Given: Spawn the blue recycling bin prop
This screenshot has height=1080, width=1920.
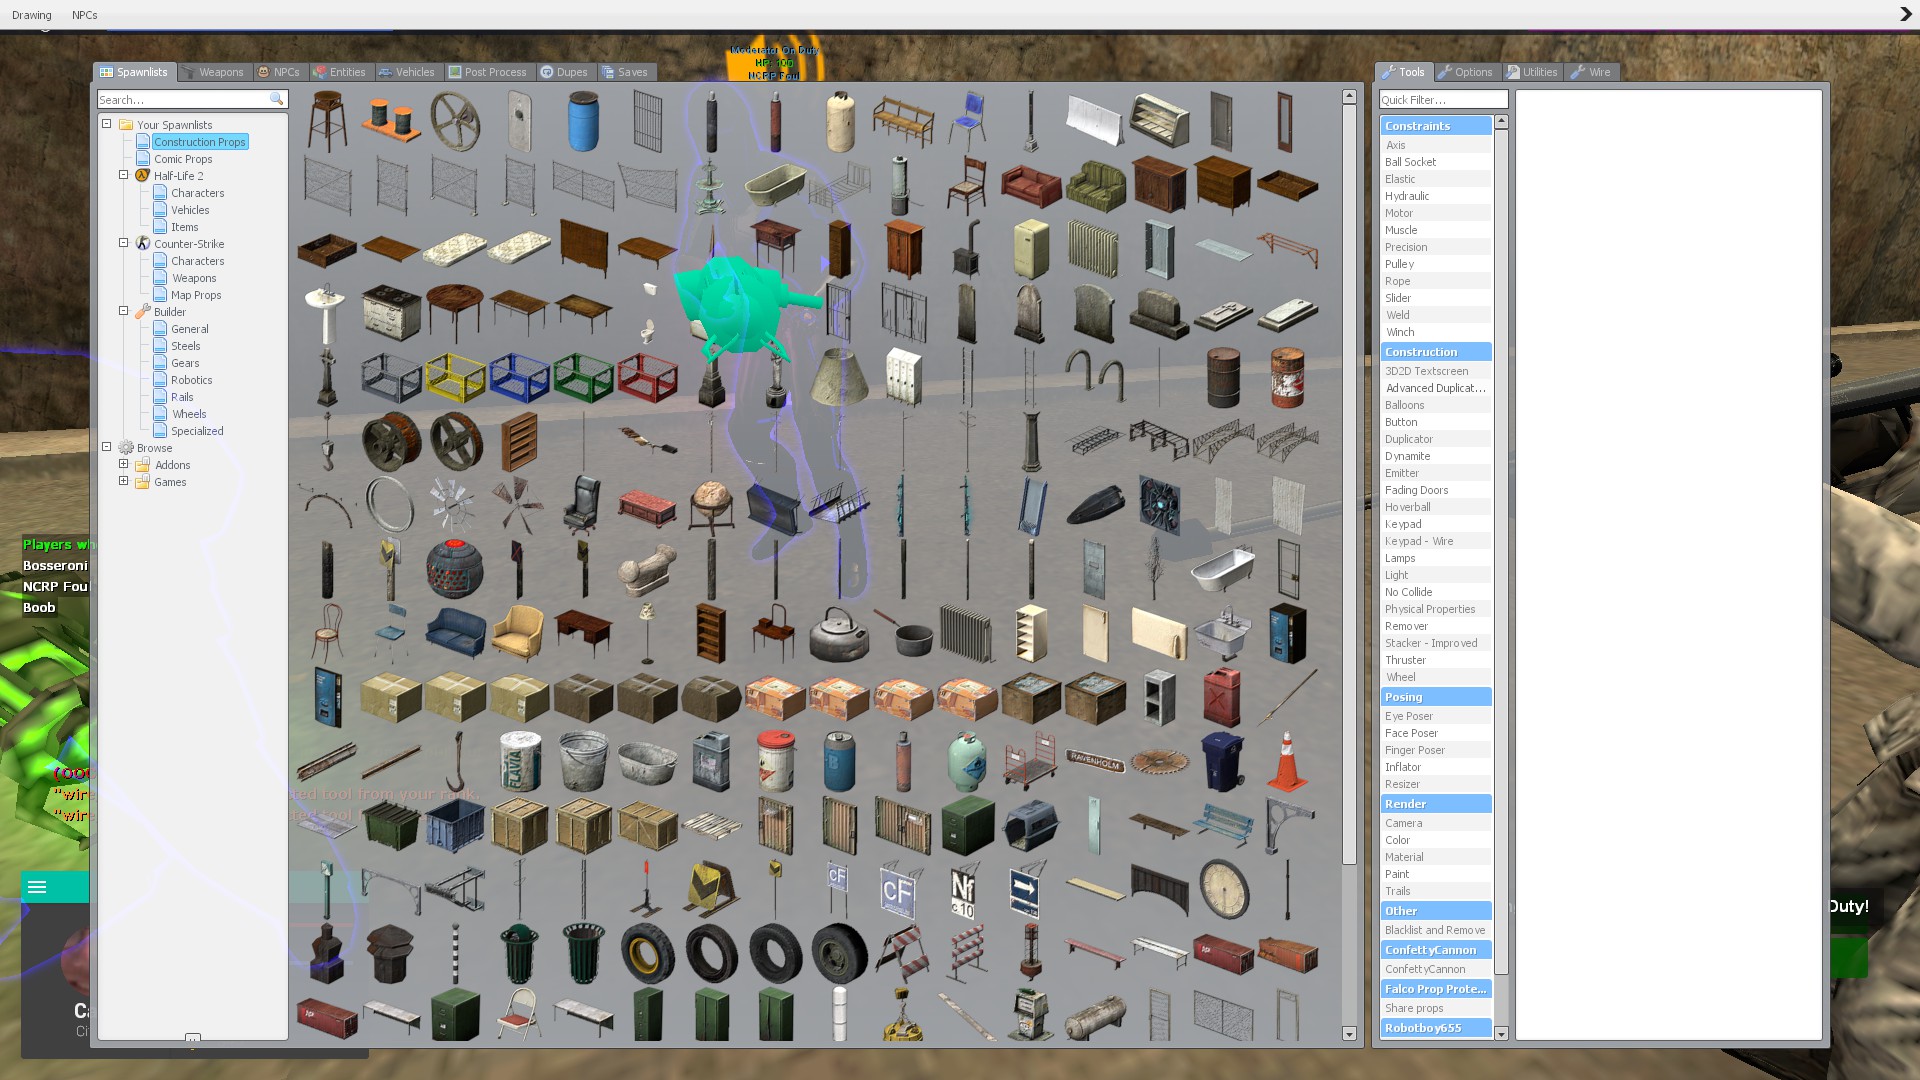Looking at the screenshot, I should pos(1223,762).
